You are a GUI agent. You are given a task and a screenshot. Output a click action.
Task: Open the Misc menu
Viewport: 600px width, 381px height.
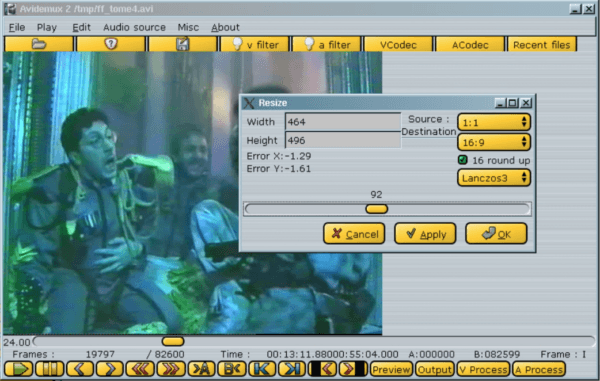click(x=188, y=27)
